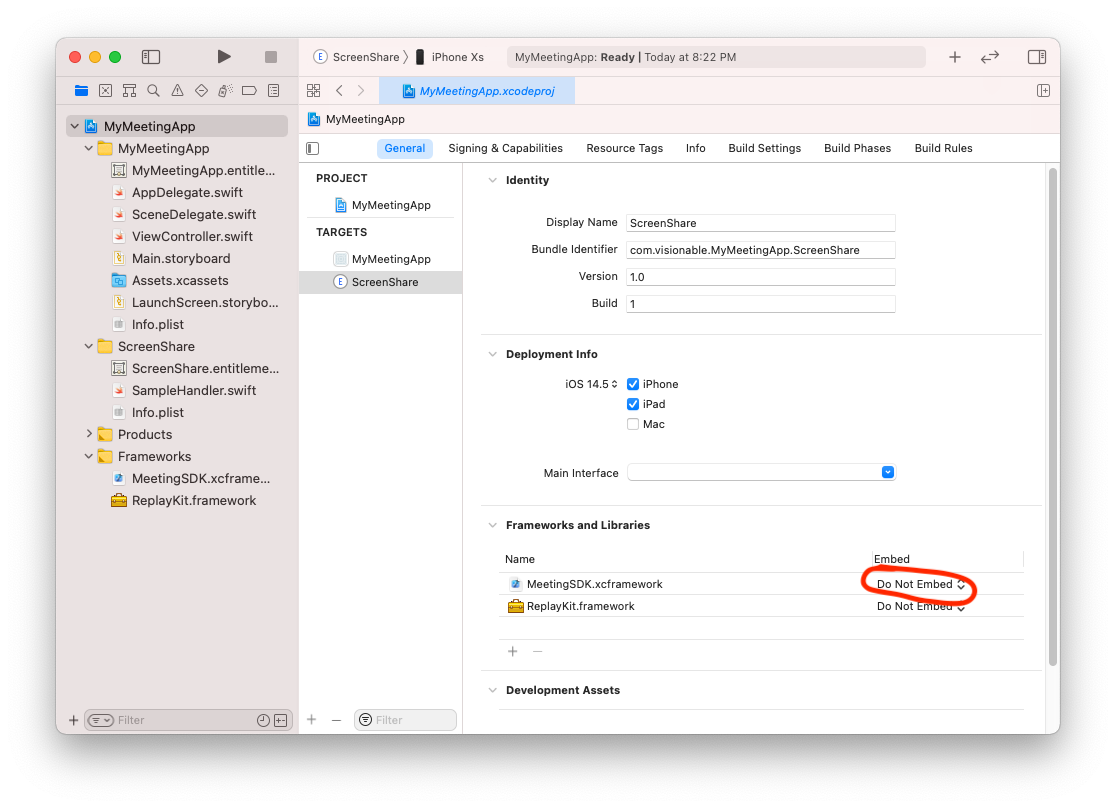Open iOS 14.5 deployment target dropdown
Viewport: 1116px width, 808px height.
591,384
